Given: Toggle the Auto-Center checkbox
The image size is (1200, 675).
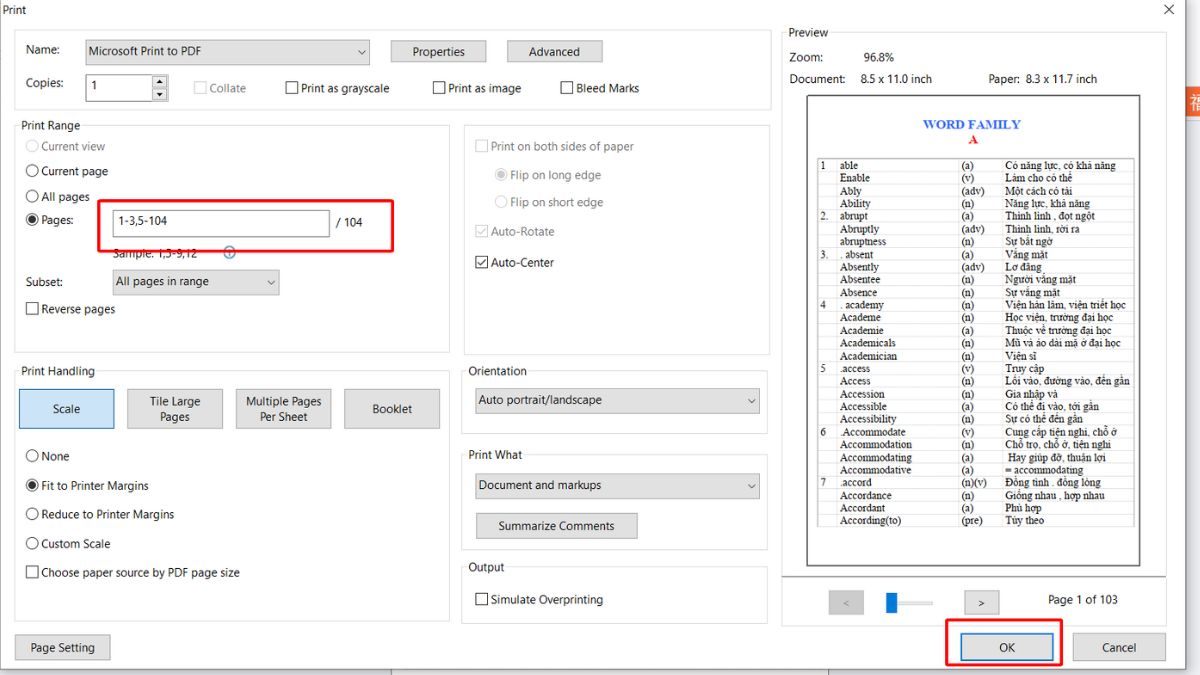Looking at the screenshot, I should (x=482, y=263).
